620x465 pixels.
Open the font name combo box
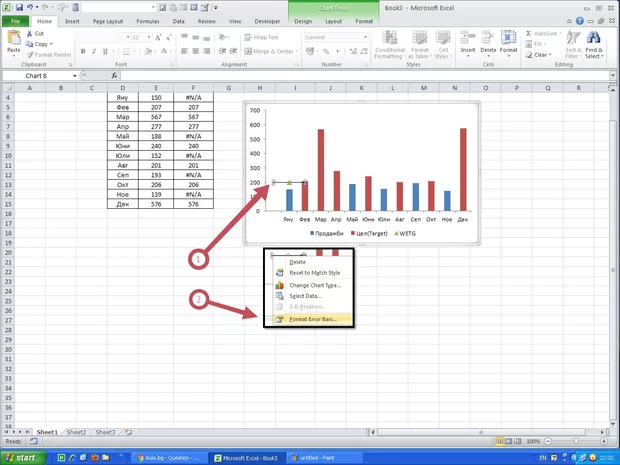104,37
